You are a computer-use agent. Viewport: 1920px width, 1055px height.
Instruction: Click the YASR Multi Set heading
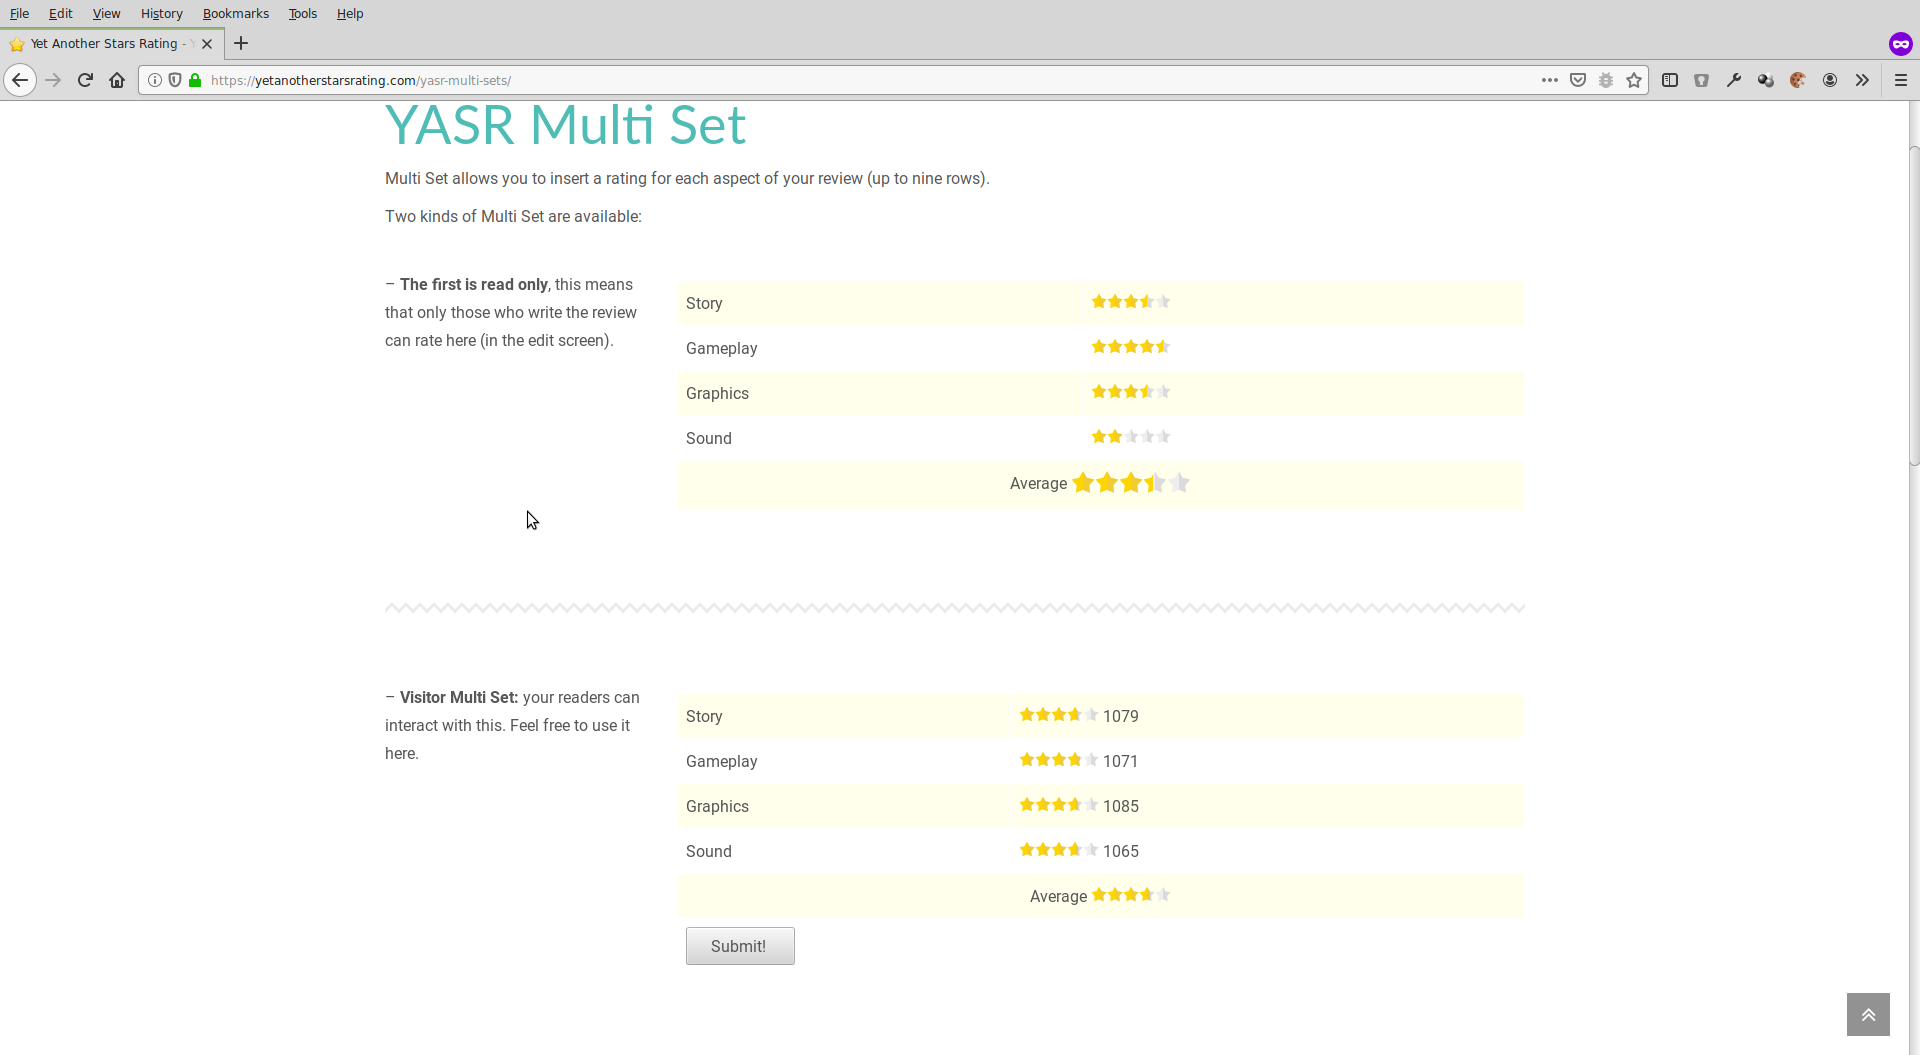tap(566, 125)
